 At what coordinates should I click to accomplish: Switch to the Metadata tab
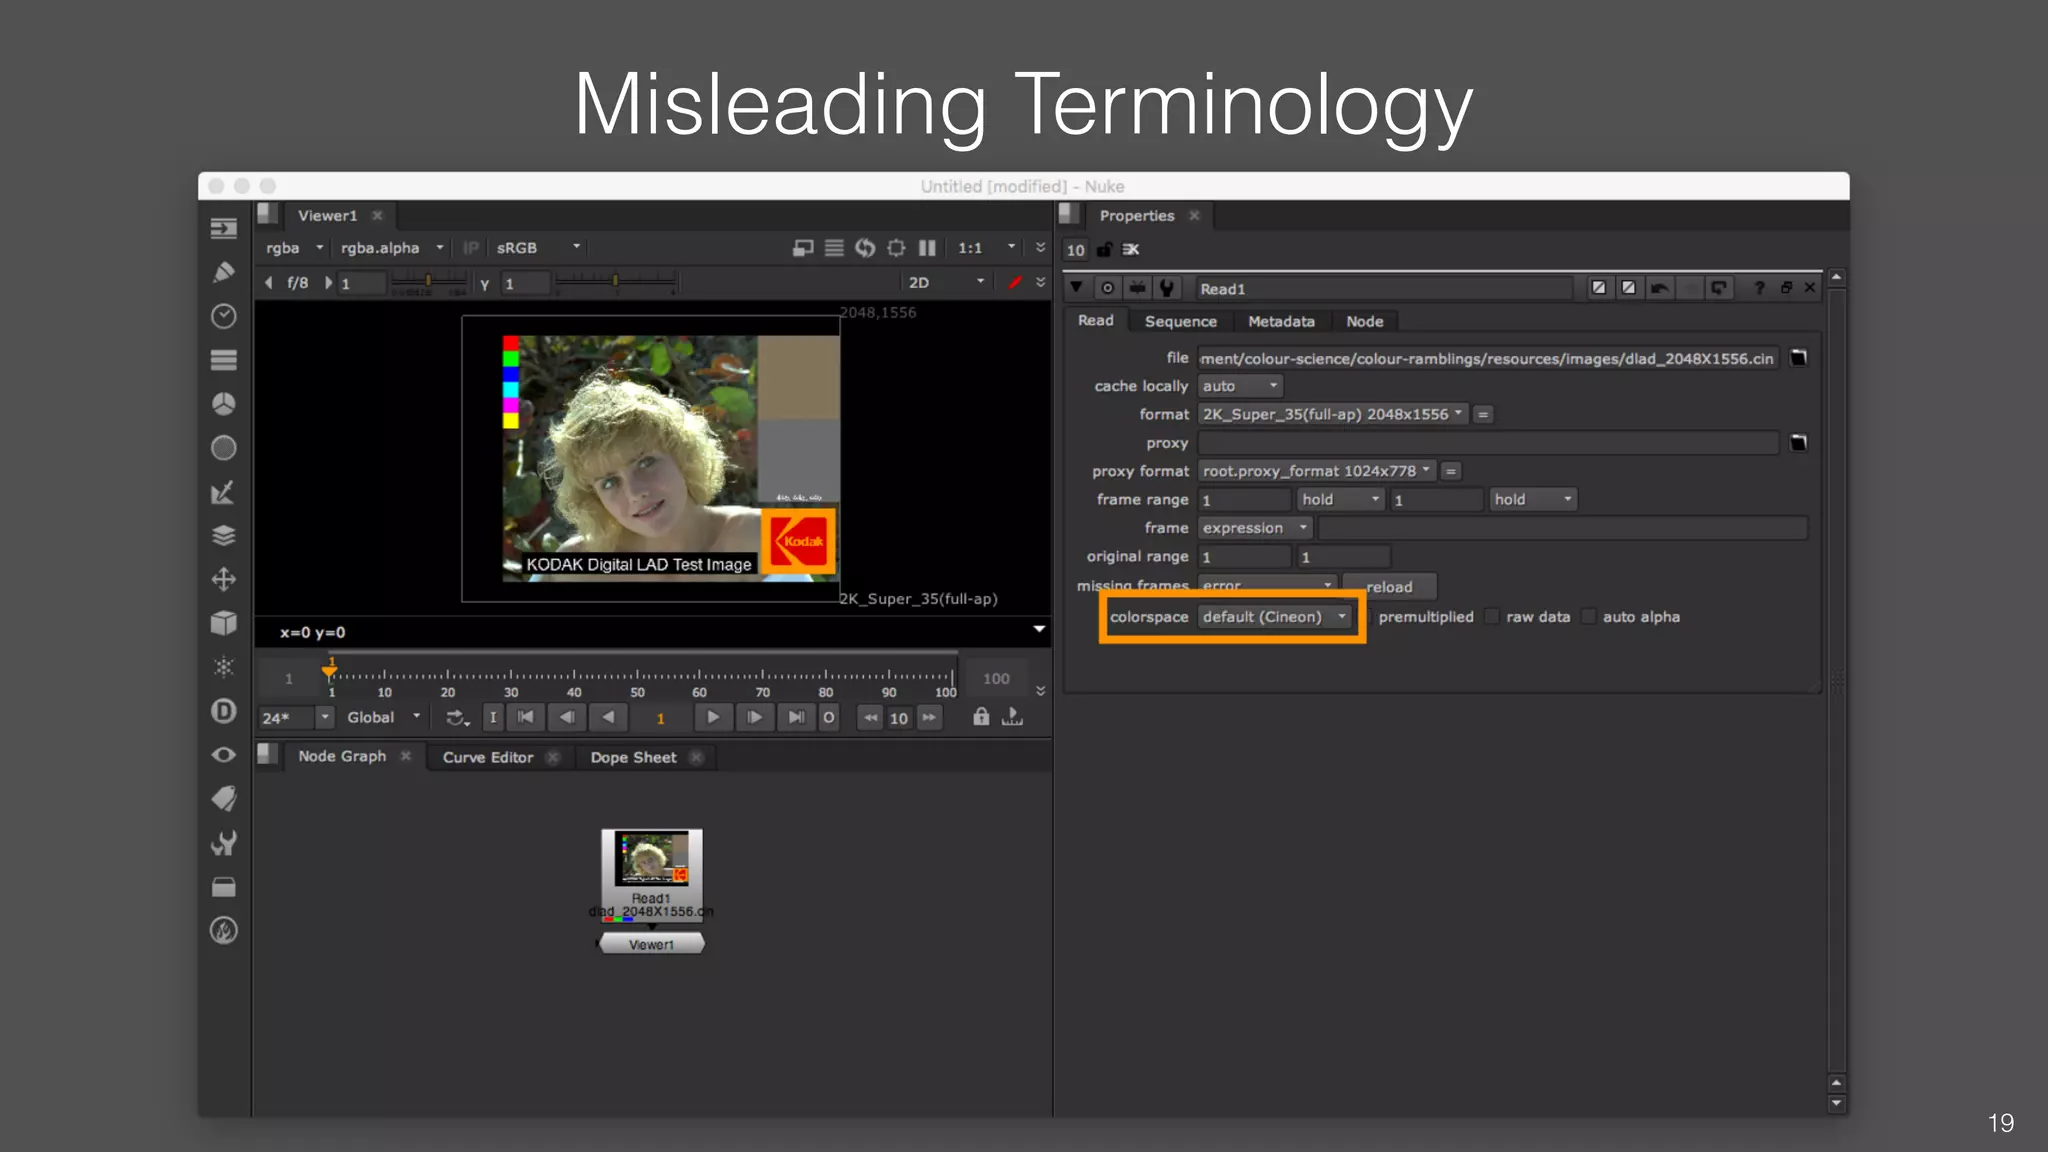point(1281,322)
